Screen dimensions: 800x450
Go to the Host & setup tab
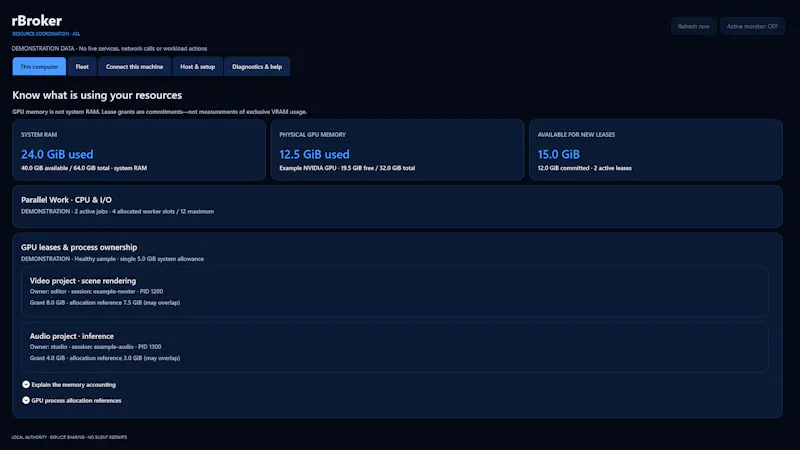tap(197, 66)
